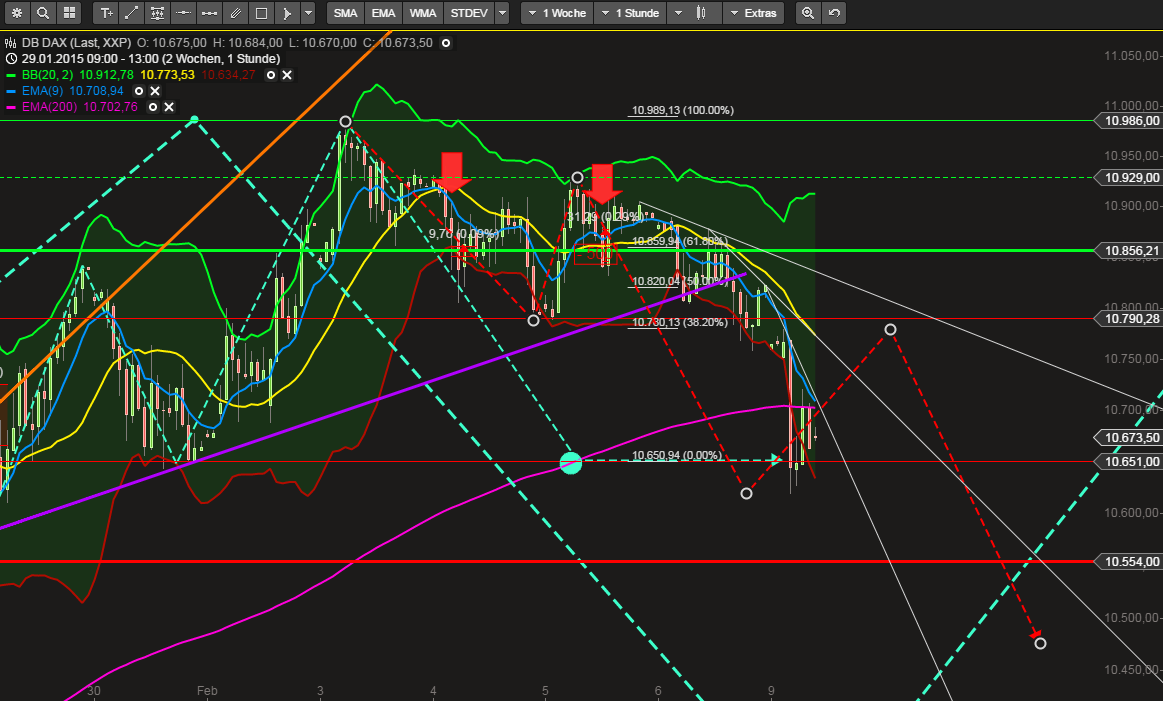The image size is (1163, 701).
Task: Click the blue EMA(9) color marker
Action: (x=10, y=91)
